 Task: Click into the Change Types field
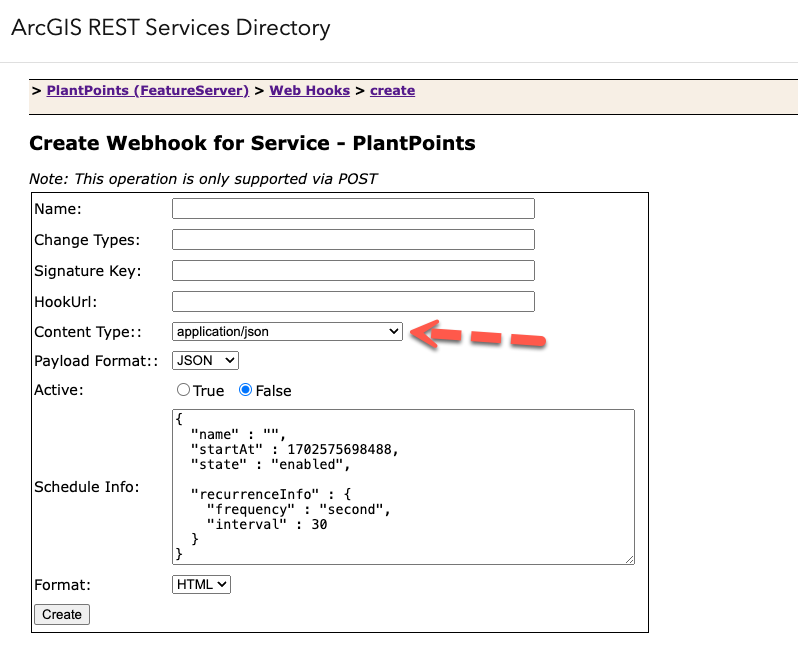[353, 240]
